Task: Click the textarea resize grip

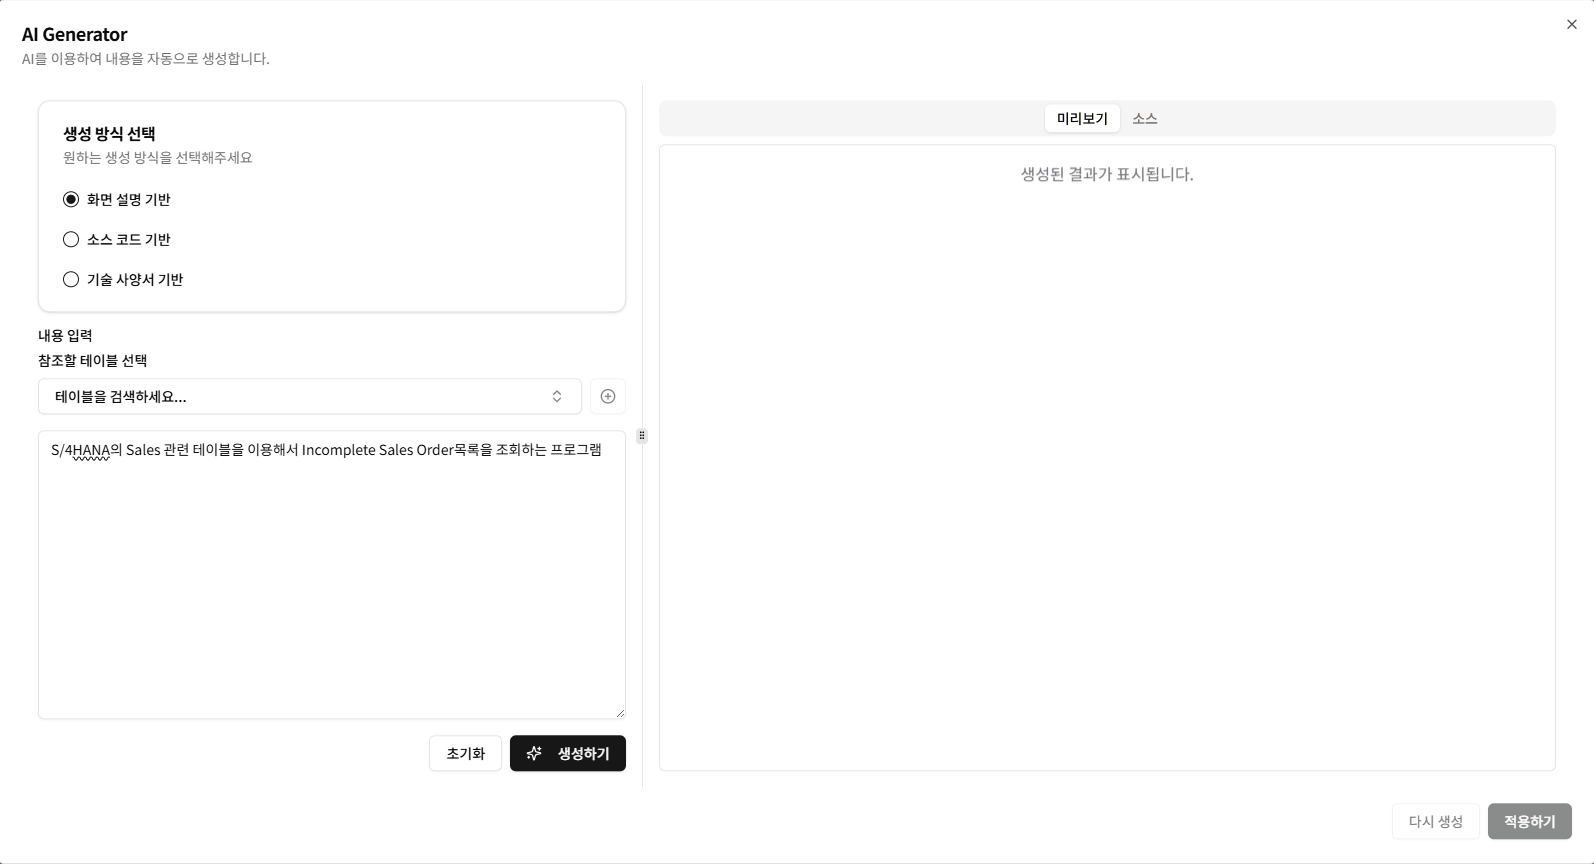Action: [620, 712]
